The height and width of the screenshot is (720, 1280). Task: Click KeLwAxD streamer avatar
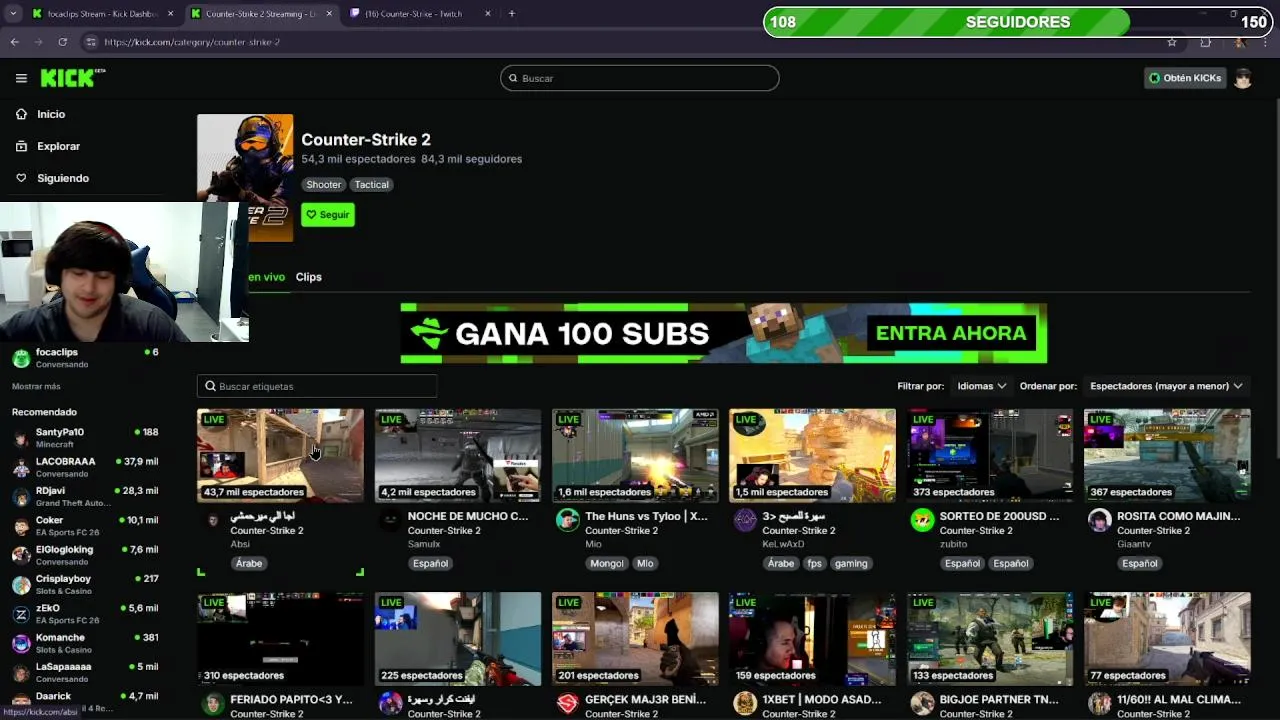[x=745, y=520]
